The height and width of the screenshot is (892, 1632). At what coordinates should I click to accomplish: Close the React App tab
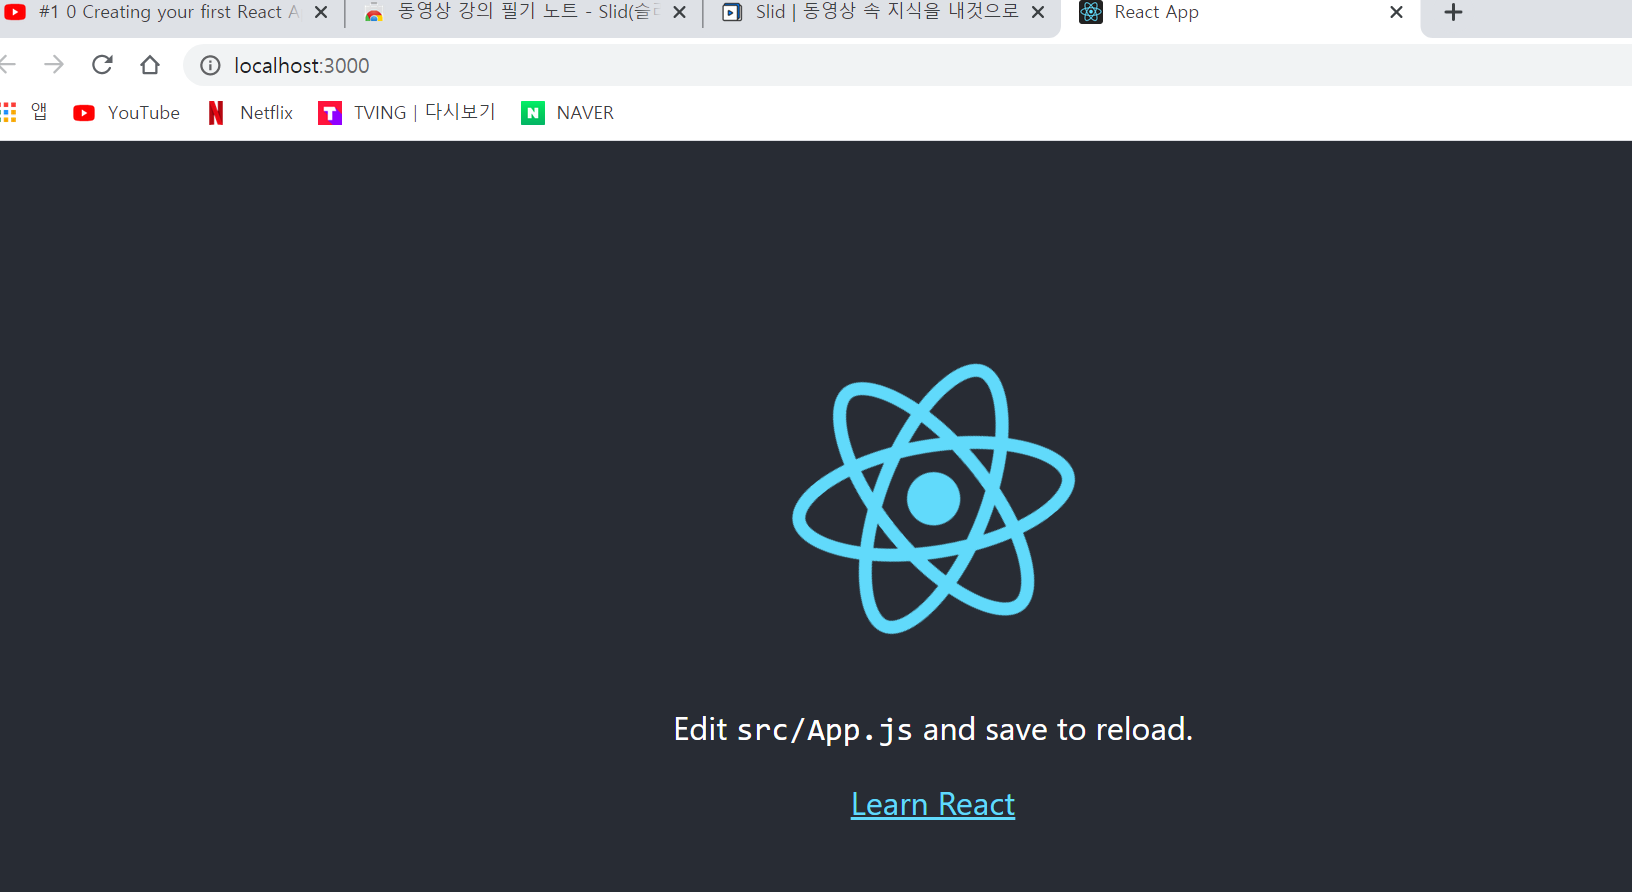(1397, 13)
